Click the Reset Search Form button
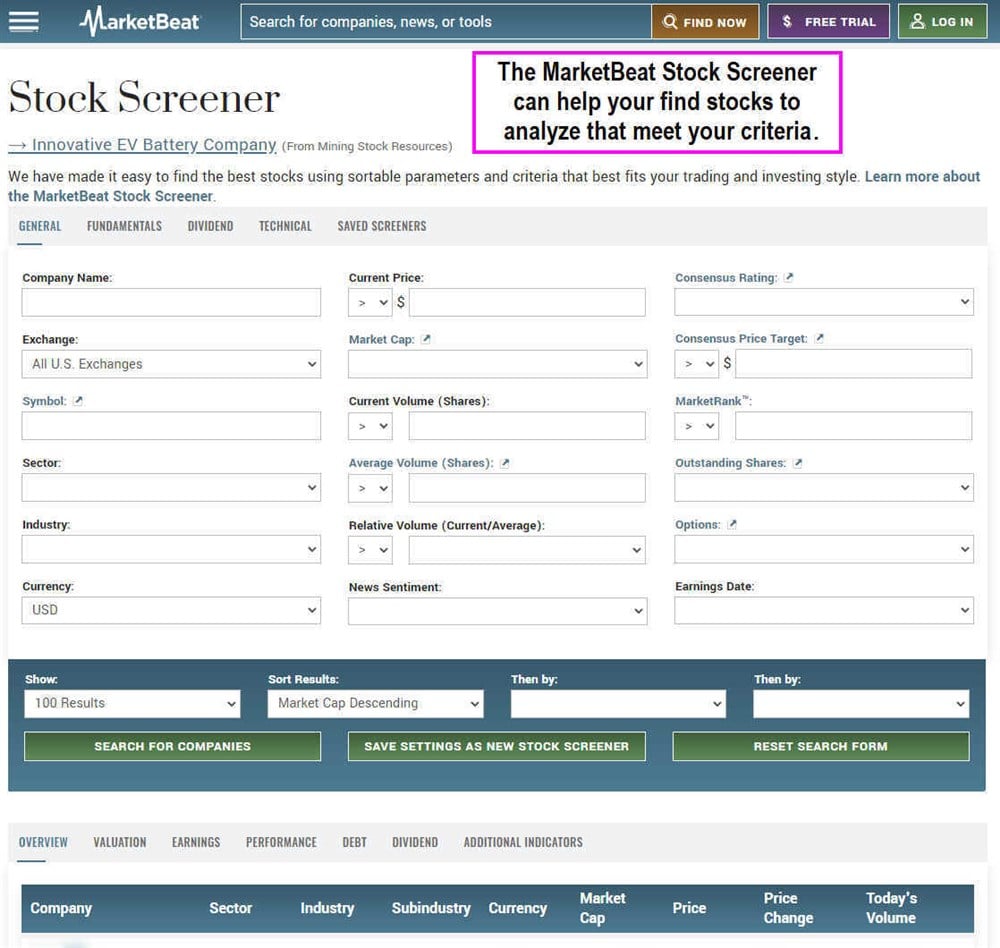The image size is (1000, 948). 820,746
